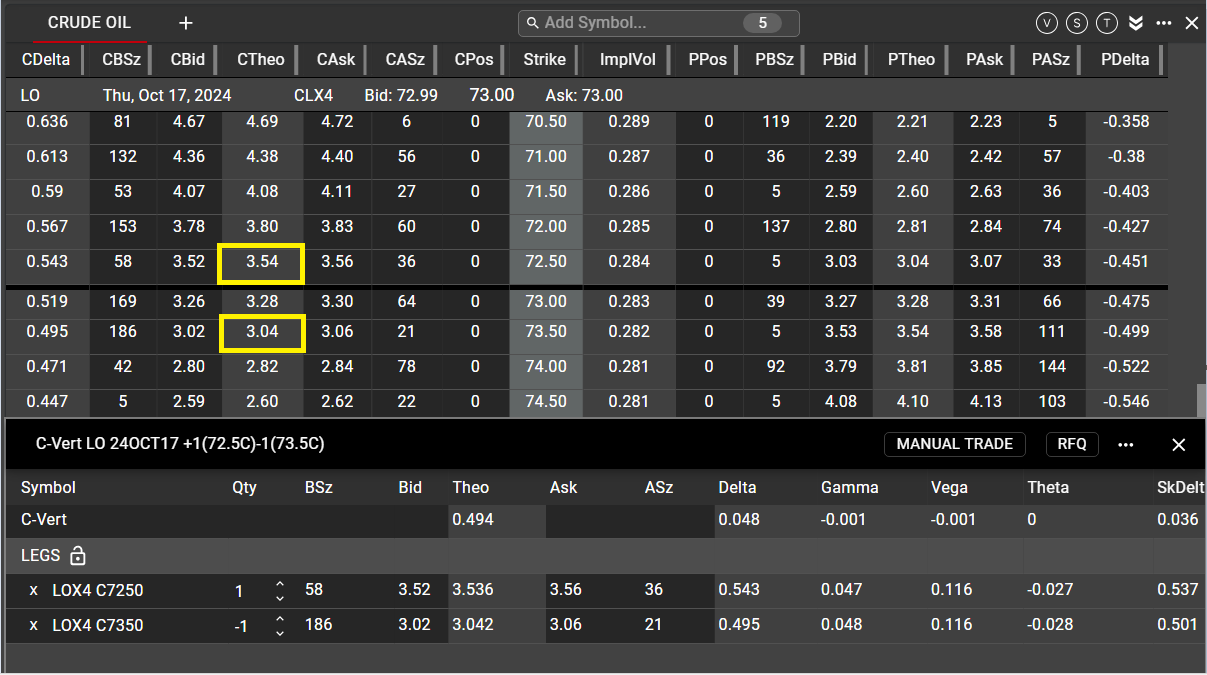Click leg ask 3.06 for LOX4 C7350
The height and width of the screenshot is (675, 1207).
pyautogui.click(x=565, y=625)
